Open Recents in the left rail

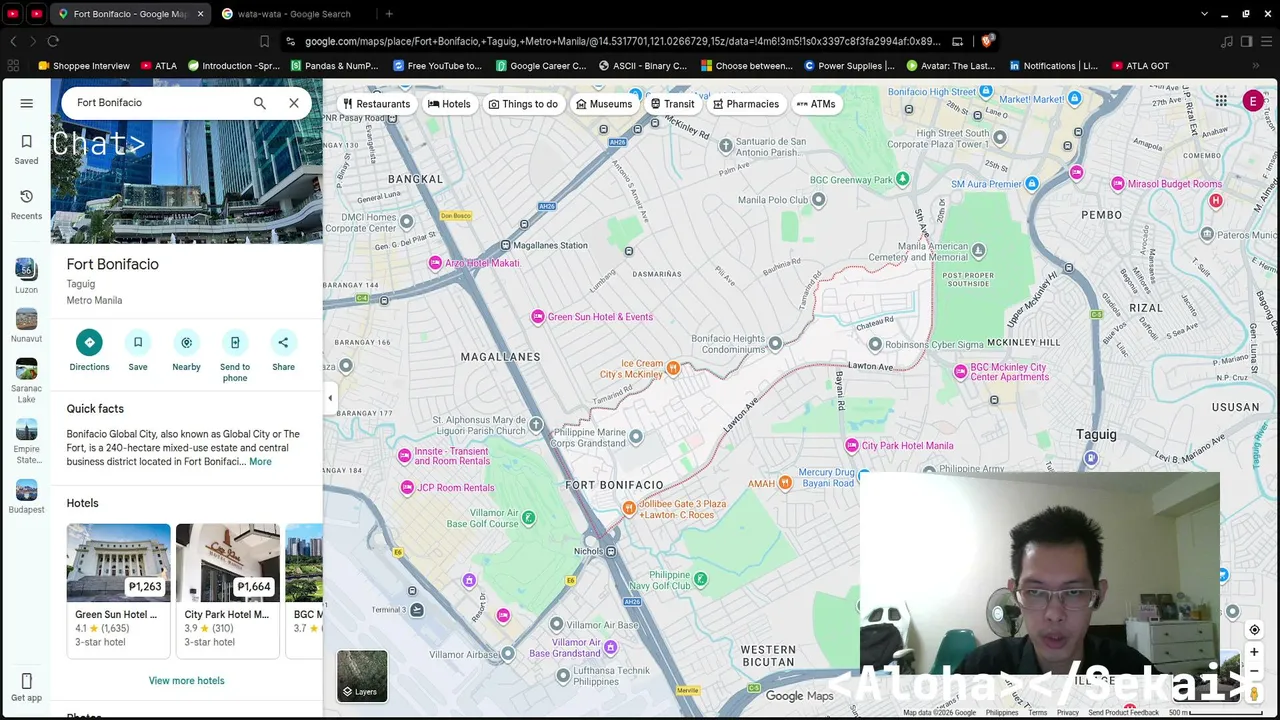[27, 204]
